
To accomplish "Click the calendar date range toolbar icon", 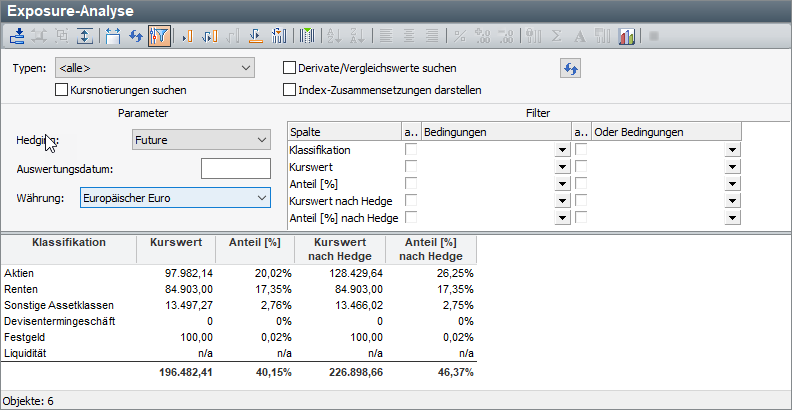I will tap(112, 36).
